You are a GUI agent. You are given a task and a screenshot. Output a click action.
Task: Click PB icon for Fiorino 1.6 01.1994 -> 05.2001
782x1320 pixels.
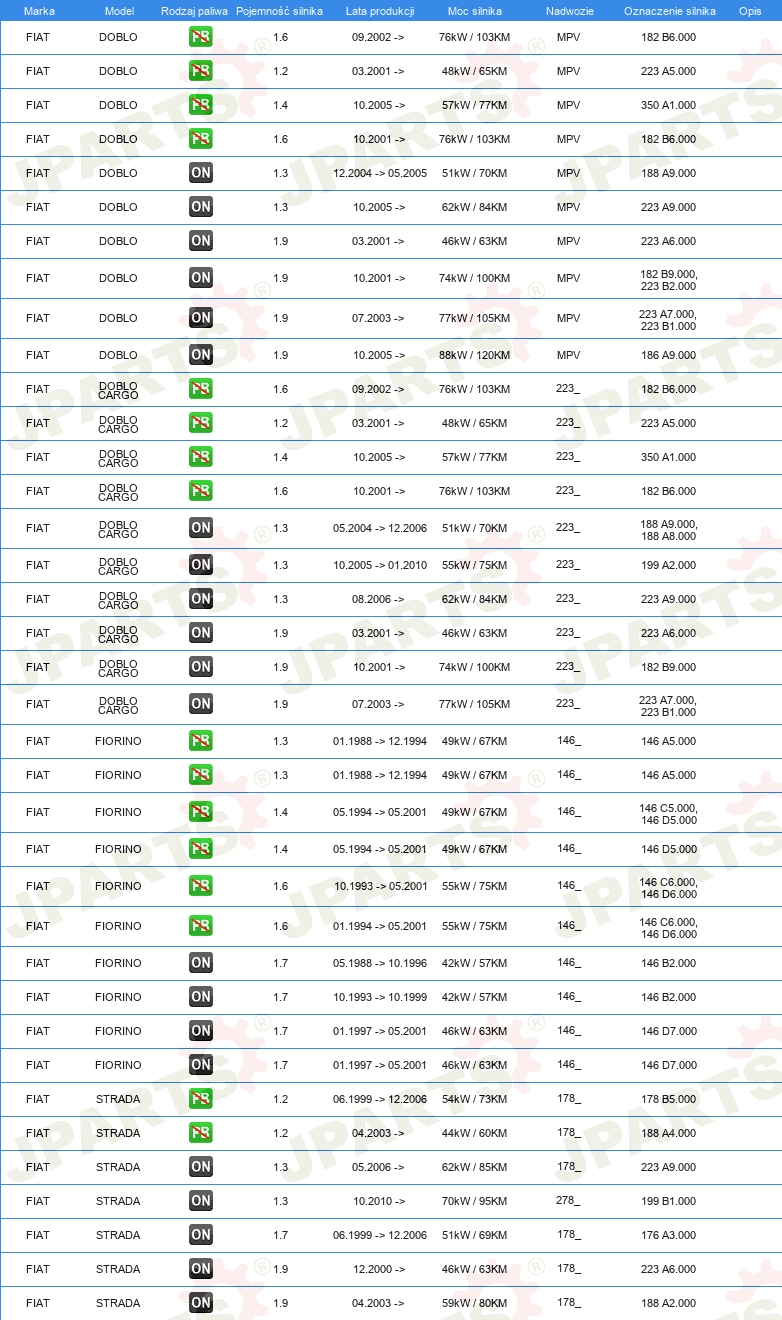coord(201,926)
